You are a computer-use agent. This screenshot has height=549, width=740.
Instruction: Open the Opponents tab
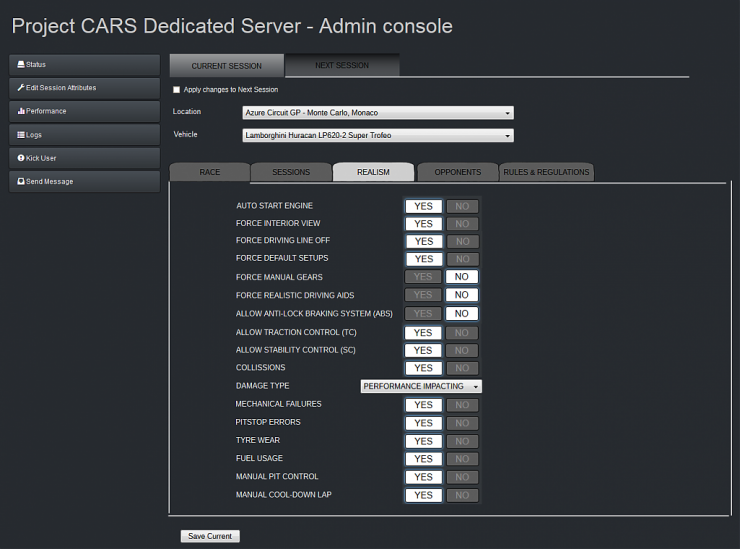pyautogui.click(x=458, y=172)
